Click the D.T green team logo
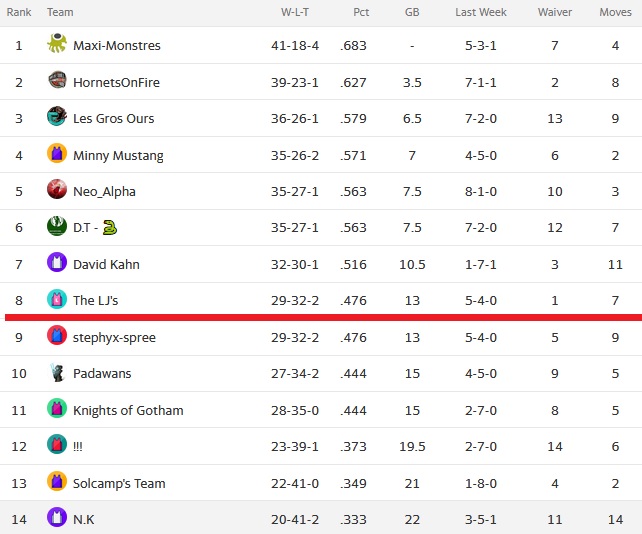 pyautogui.click(x=57, y=226)
